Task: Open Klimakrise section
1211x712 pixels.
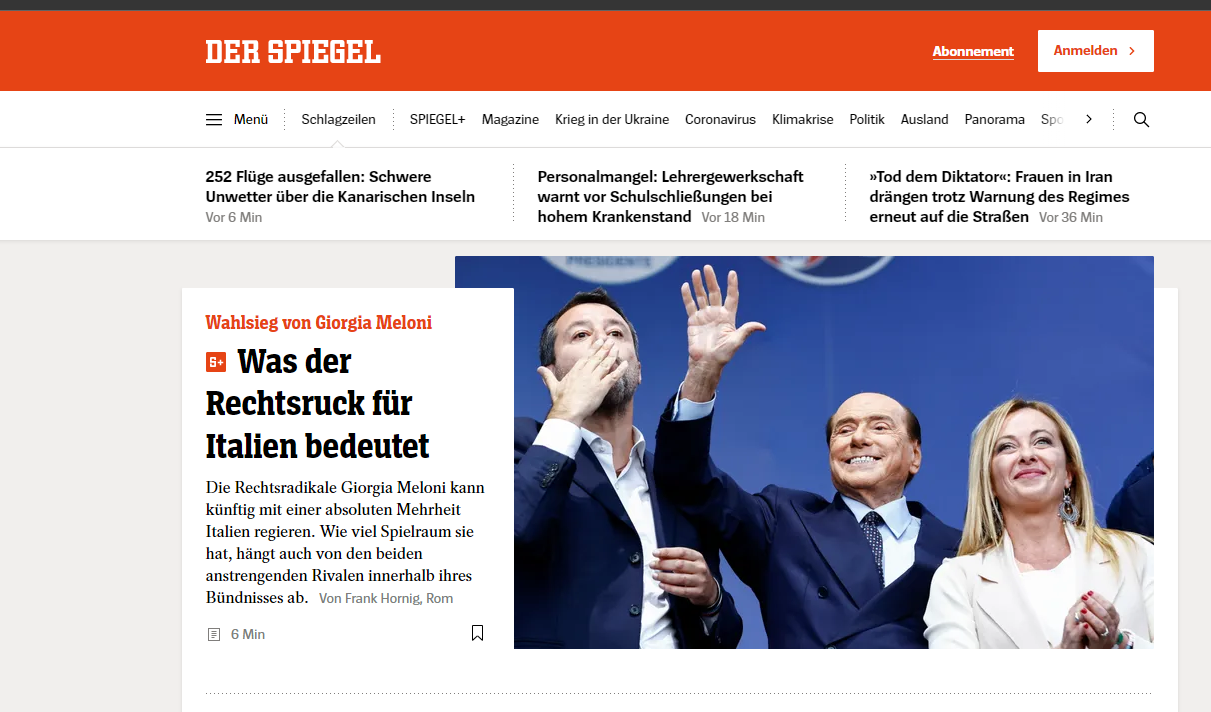Action: click(x=802, y=119)
